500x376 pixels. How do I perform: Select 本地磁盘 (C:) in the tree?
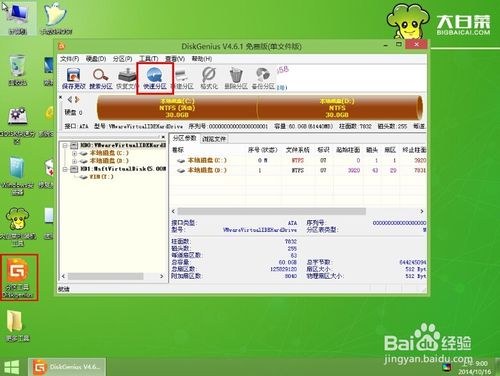(x=109, y=153)
